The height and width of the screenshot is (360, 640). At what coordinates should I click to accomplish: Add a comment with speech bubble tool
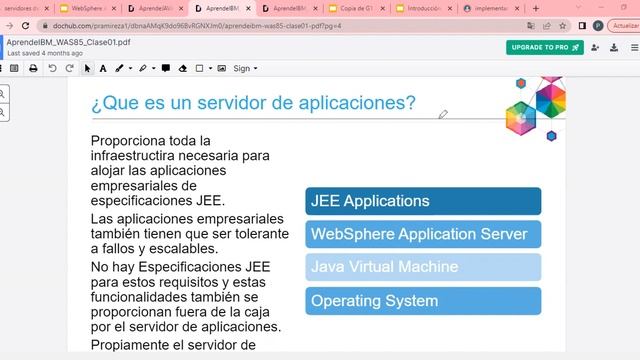[166, 69]
